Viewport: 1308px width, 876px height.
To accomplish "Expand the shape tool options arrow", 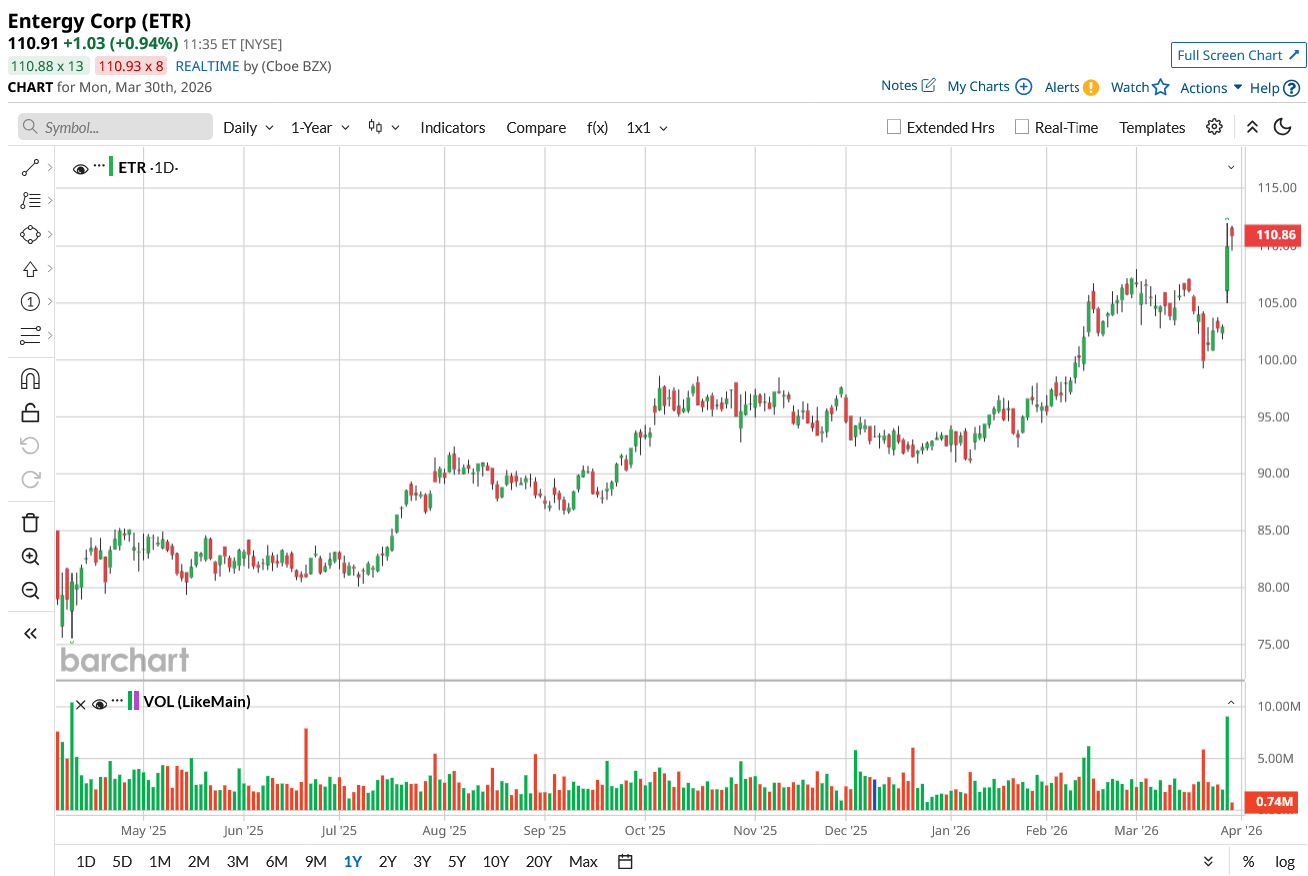I will click(x=49, y=235).
